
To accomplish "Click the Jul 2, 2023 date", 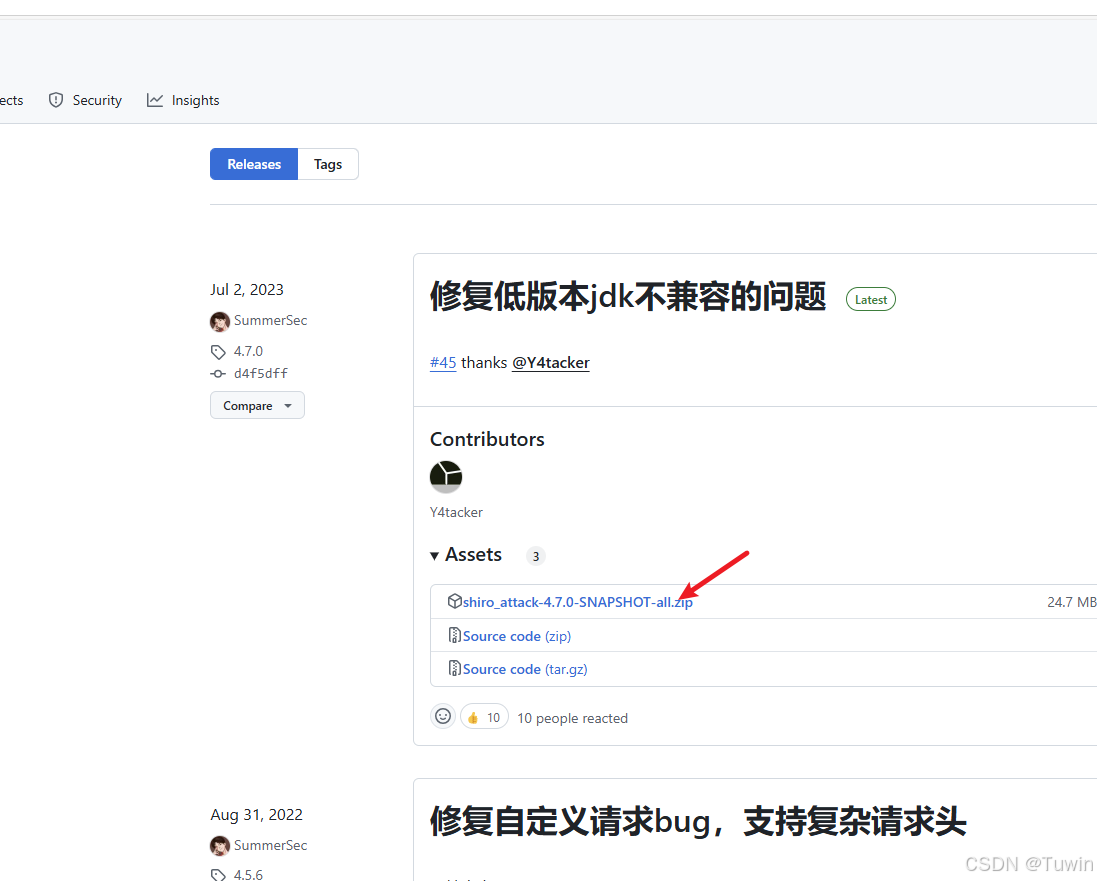I will pos(247,290).
